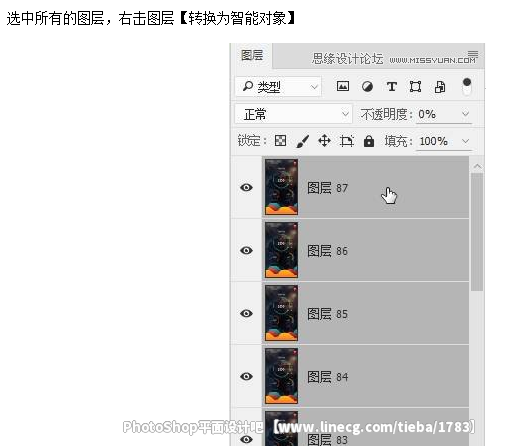Lock all padlock icon
This screenshot has height=446, width=531.
(x=369, y=141)
